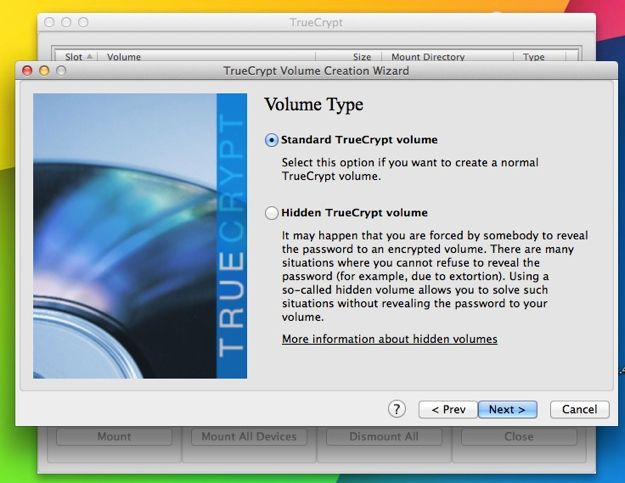Sort by Slot column in TrueCrypt window

[x=76, y=57]
